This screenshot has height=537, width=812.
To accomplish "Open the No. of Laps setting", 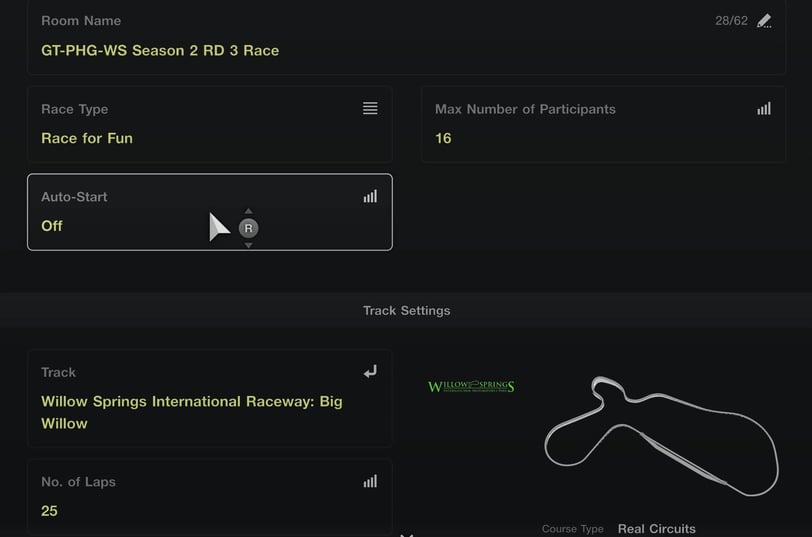I will coord(210,497).
